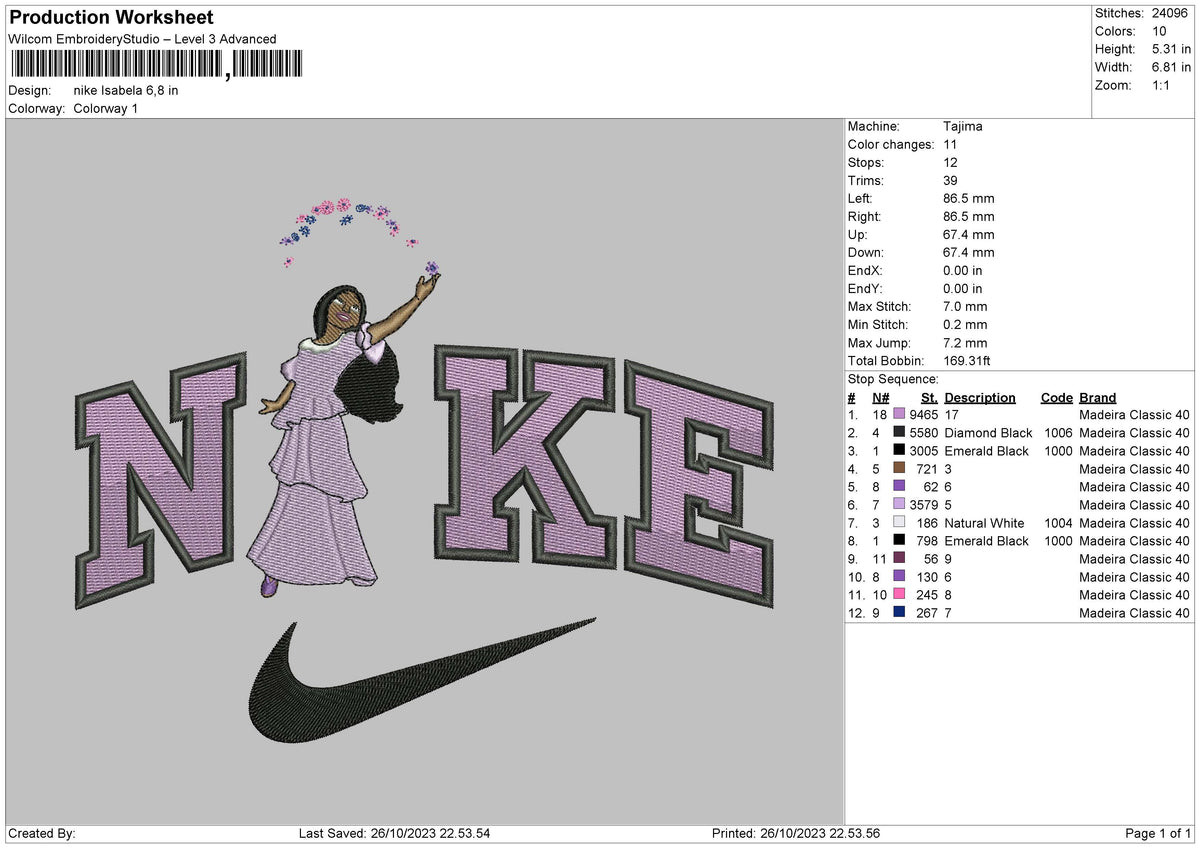Screen dimensions: 1200x848
Task: Select the Machine value Tajima
Action: point(962,127)
